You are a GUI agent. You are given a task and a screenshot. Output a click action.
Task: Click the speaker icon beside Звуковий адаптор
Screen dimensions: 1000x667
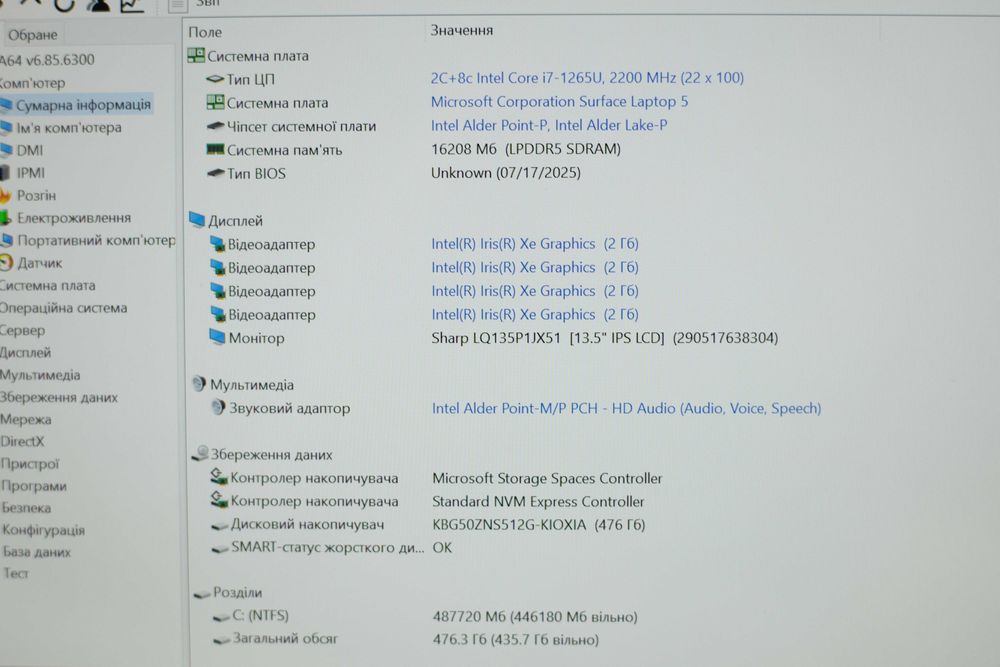[218, 407]
